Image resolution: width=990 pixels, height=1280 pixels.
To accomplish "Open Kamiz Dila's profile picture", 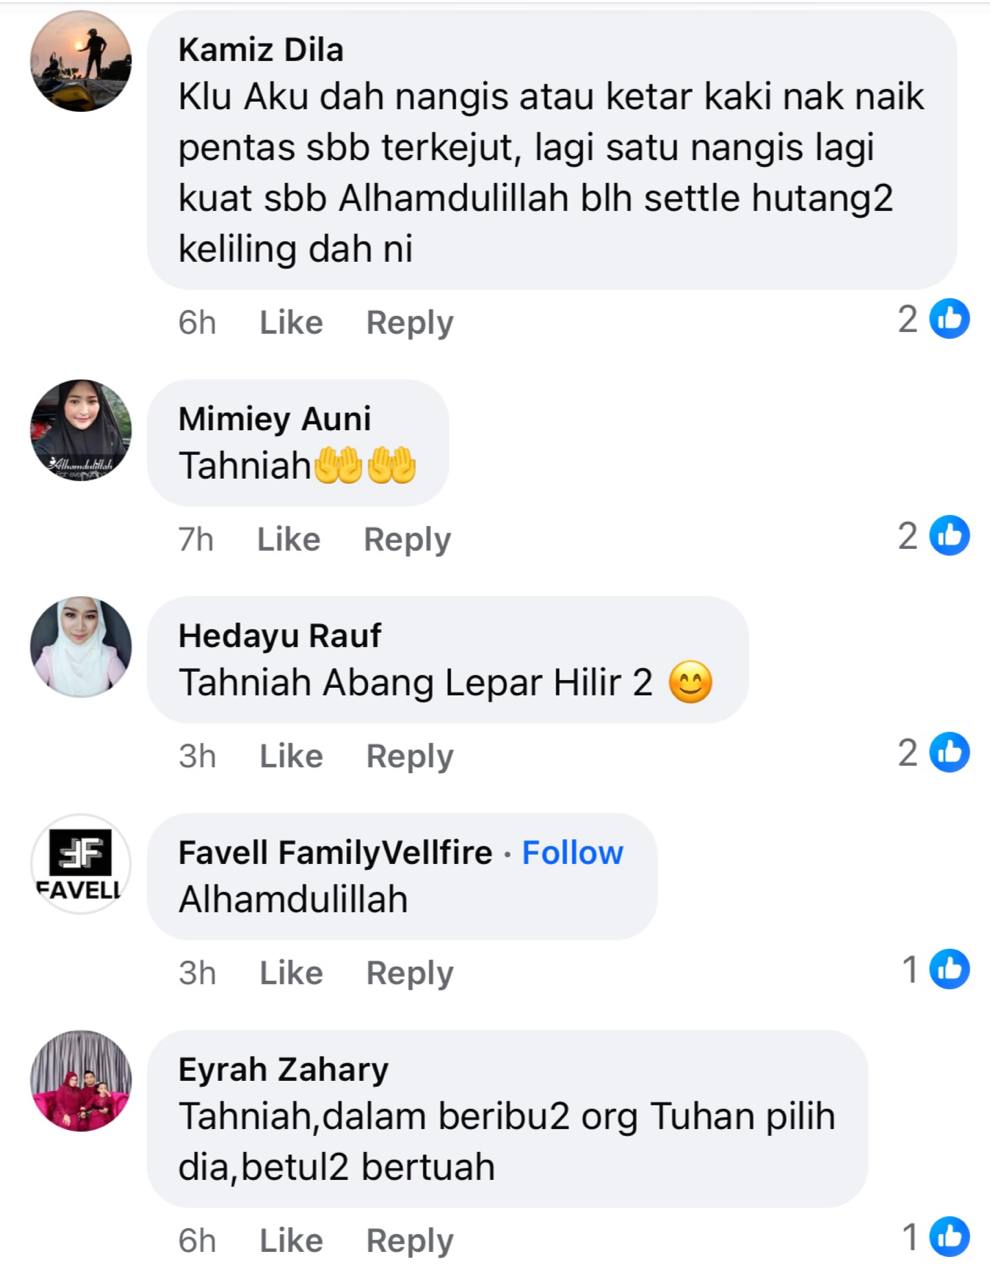I will (81, 61).
